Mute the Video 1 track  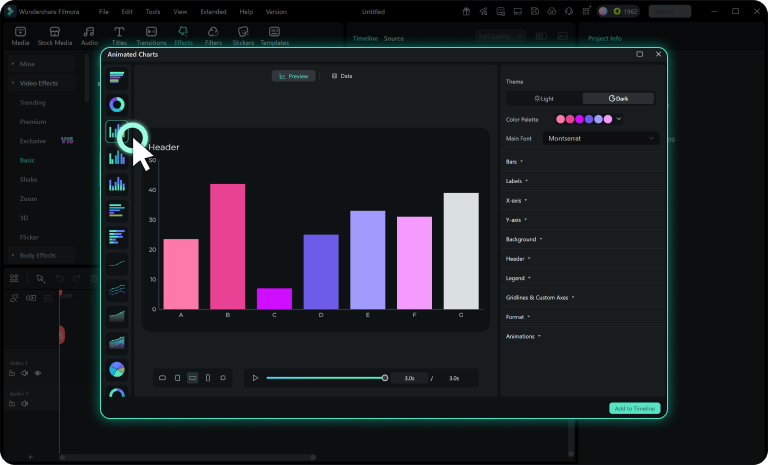pyautogui.click(x=24, y=373)
